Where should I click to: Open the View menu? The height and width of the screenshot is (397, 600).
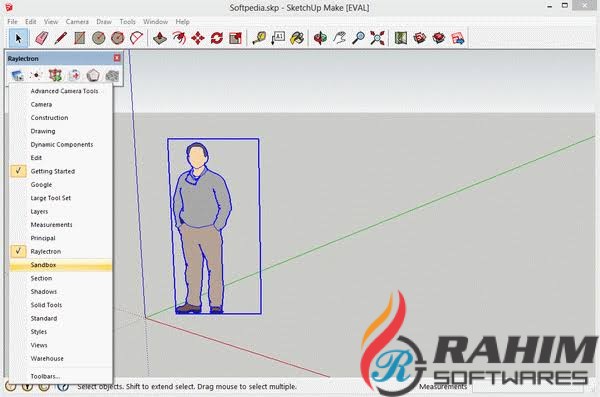[51, 22]
